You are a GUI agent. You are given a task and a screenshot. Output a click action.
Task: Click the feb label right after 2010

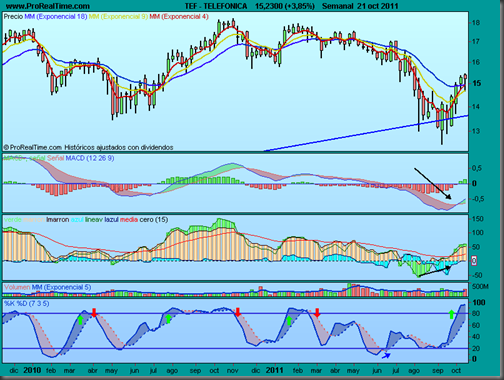click(51, 370)
